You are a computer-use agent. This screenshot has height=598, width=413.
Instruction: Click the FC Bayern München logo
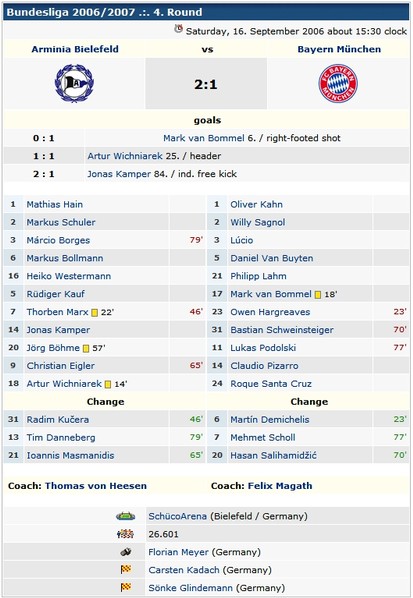coord(338,83)
